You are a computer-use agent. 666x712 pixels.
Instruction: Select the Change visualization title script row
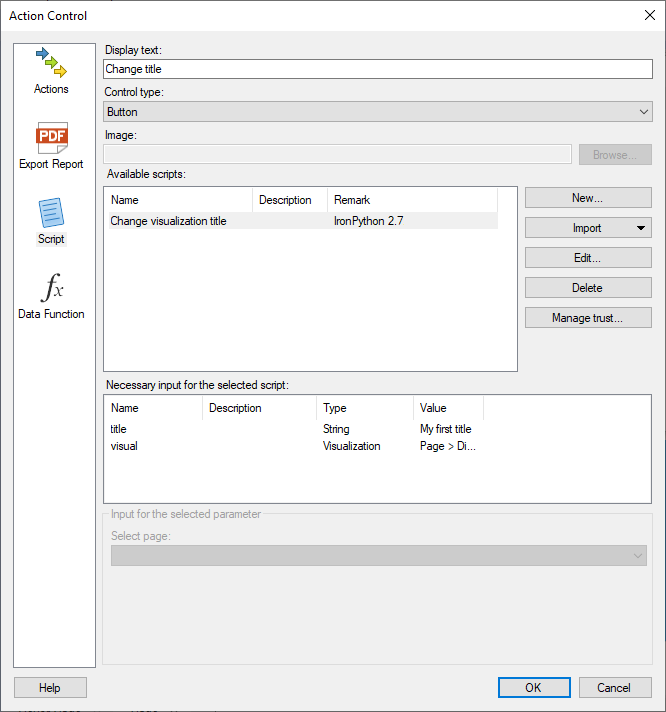click(303, 221)
